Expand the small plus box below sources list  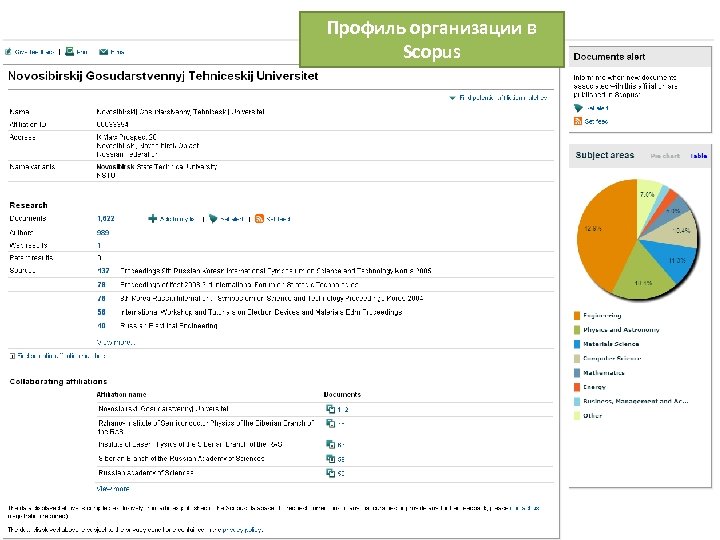pos(12,356)
